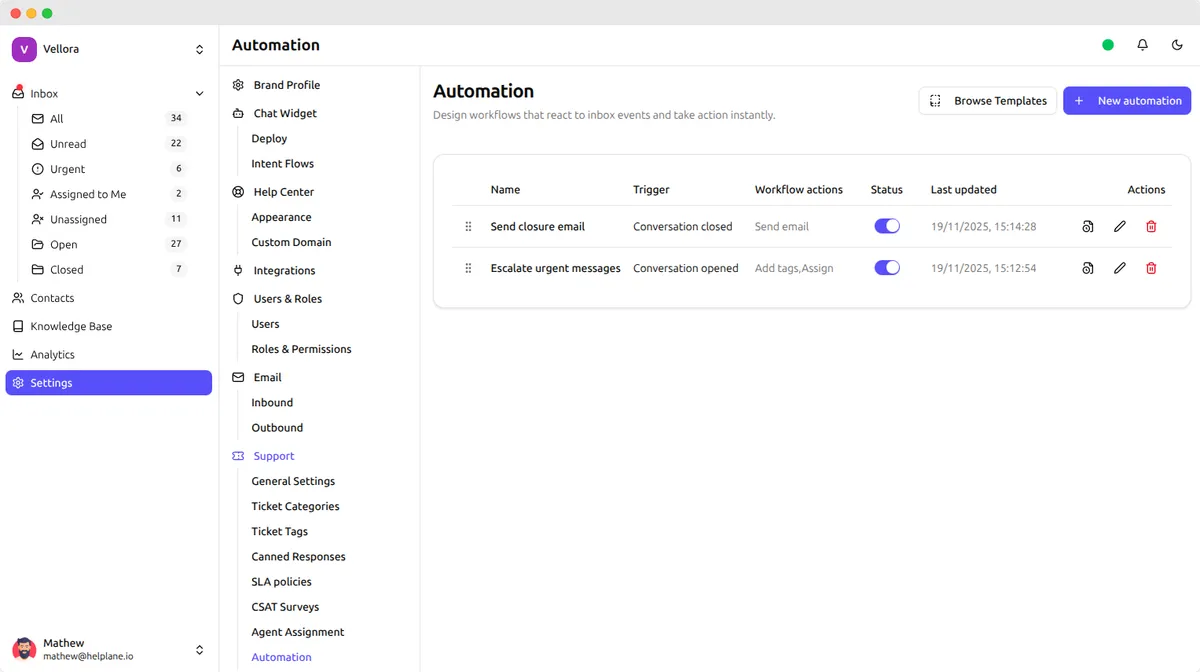The image size is (1200, 672).
Task: Open the CSAT Surveys settings page
Action: (285, 606)
